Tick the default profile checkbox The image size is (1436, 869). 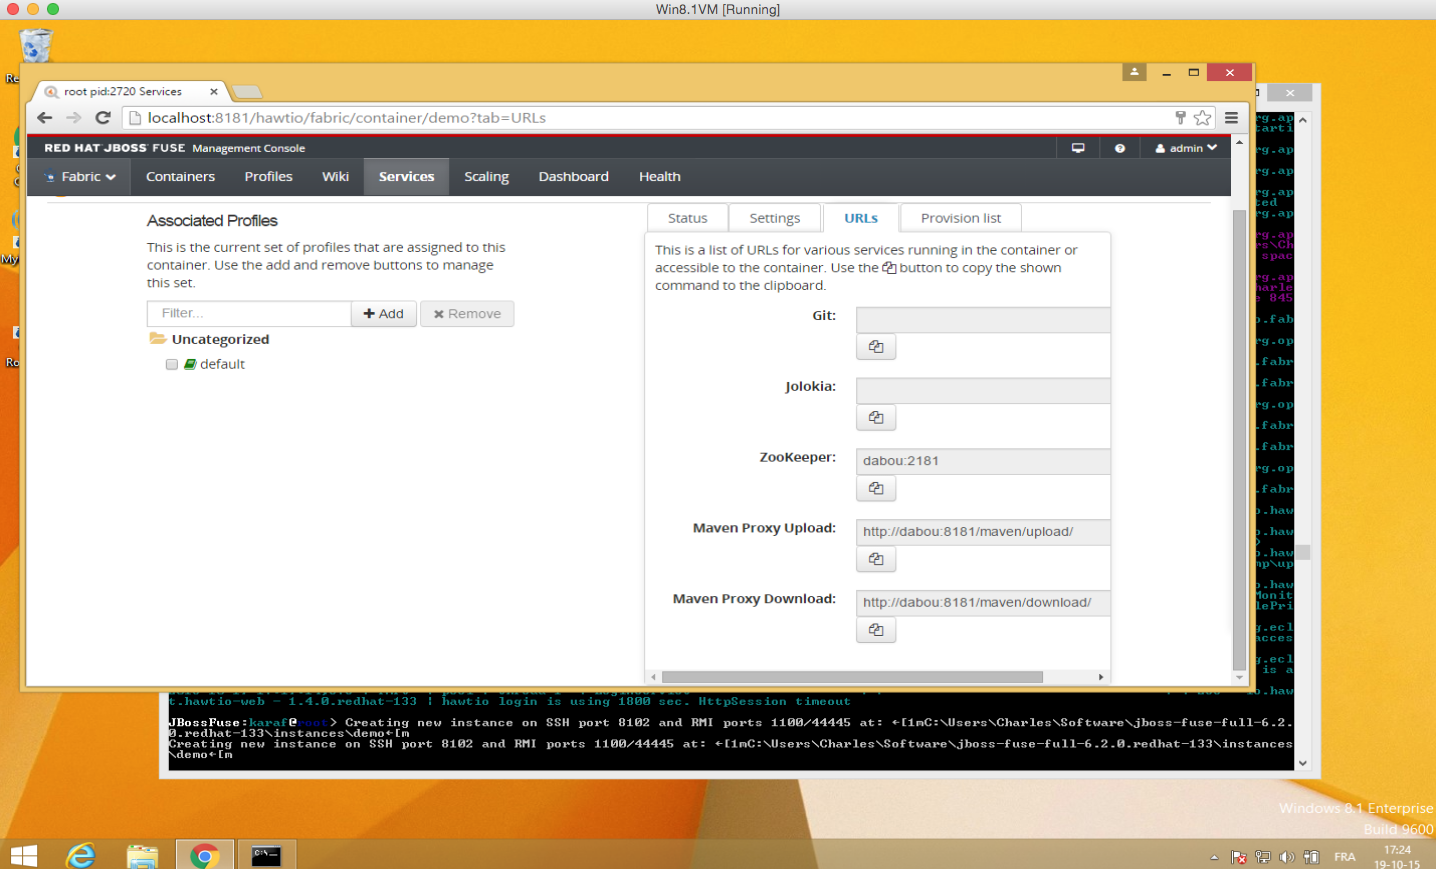[172, 365]
